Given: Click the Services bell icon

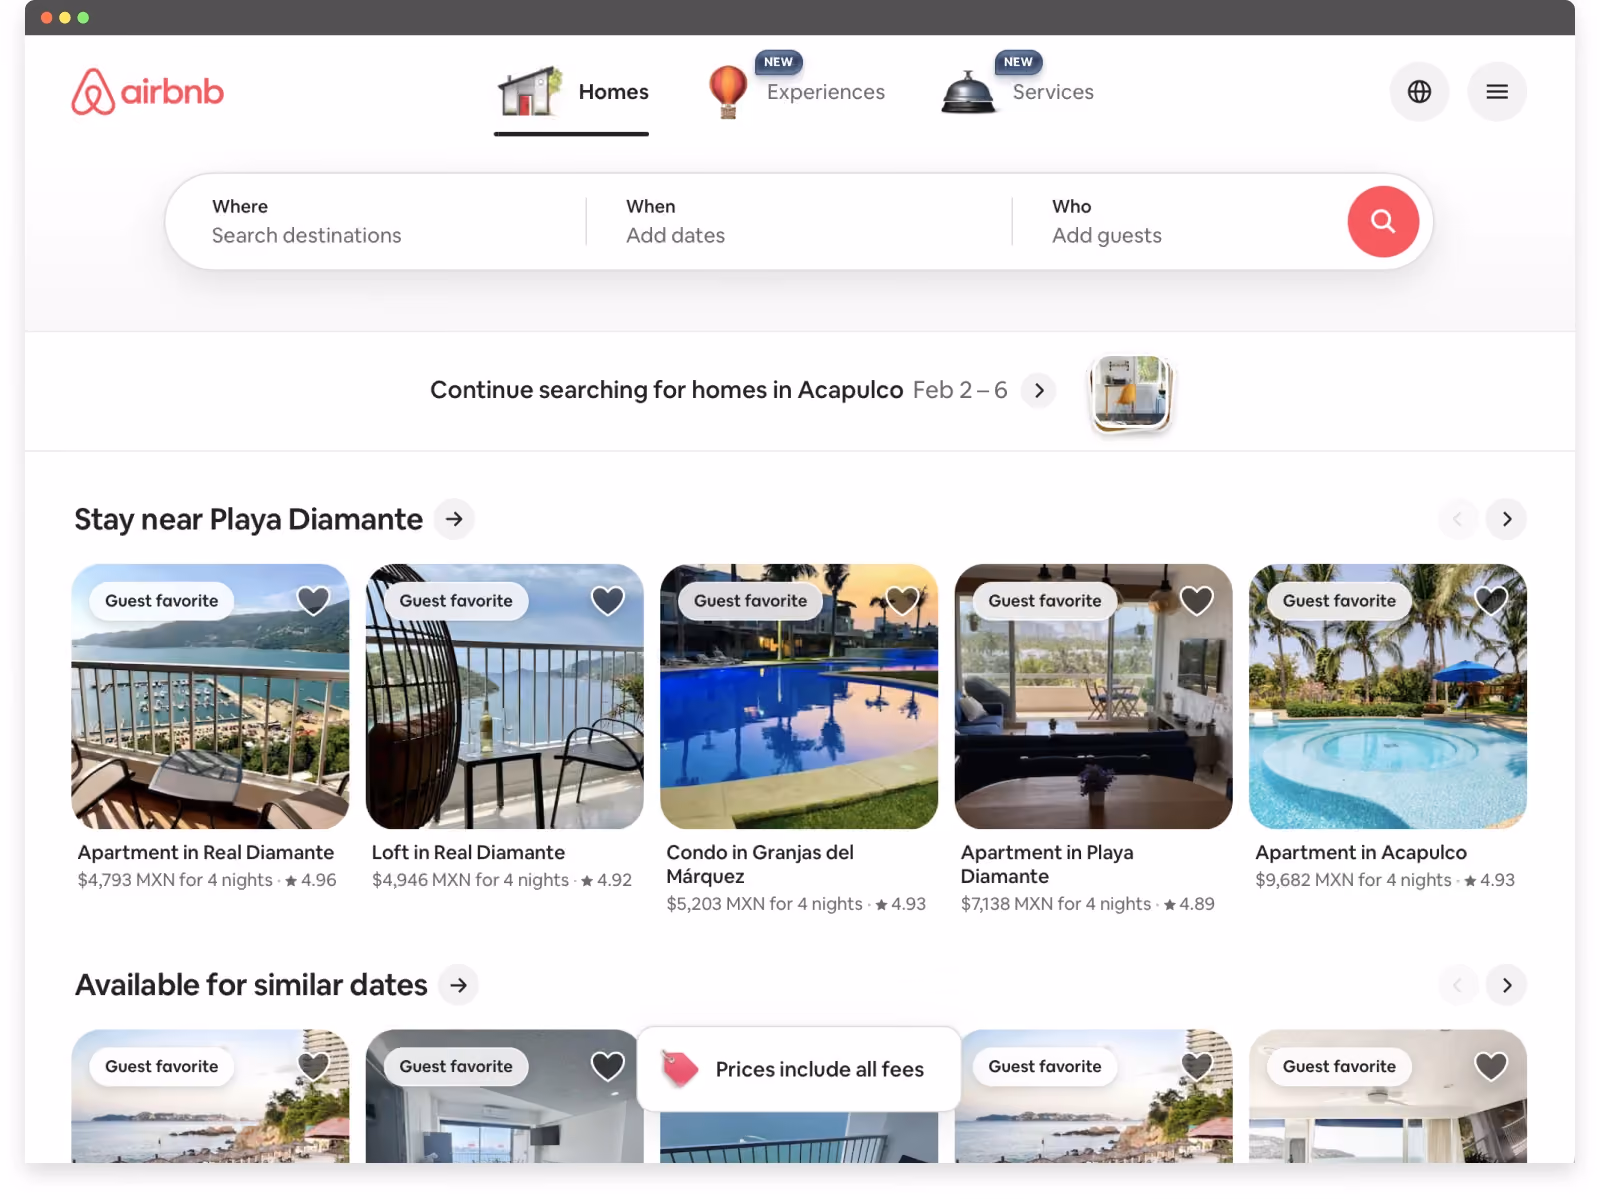Looking at the screenshot, I should coord(968,92).
